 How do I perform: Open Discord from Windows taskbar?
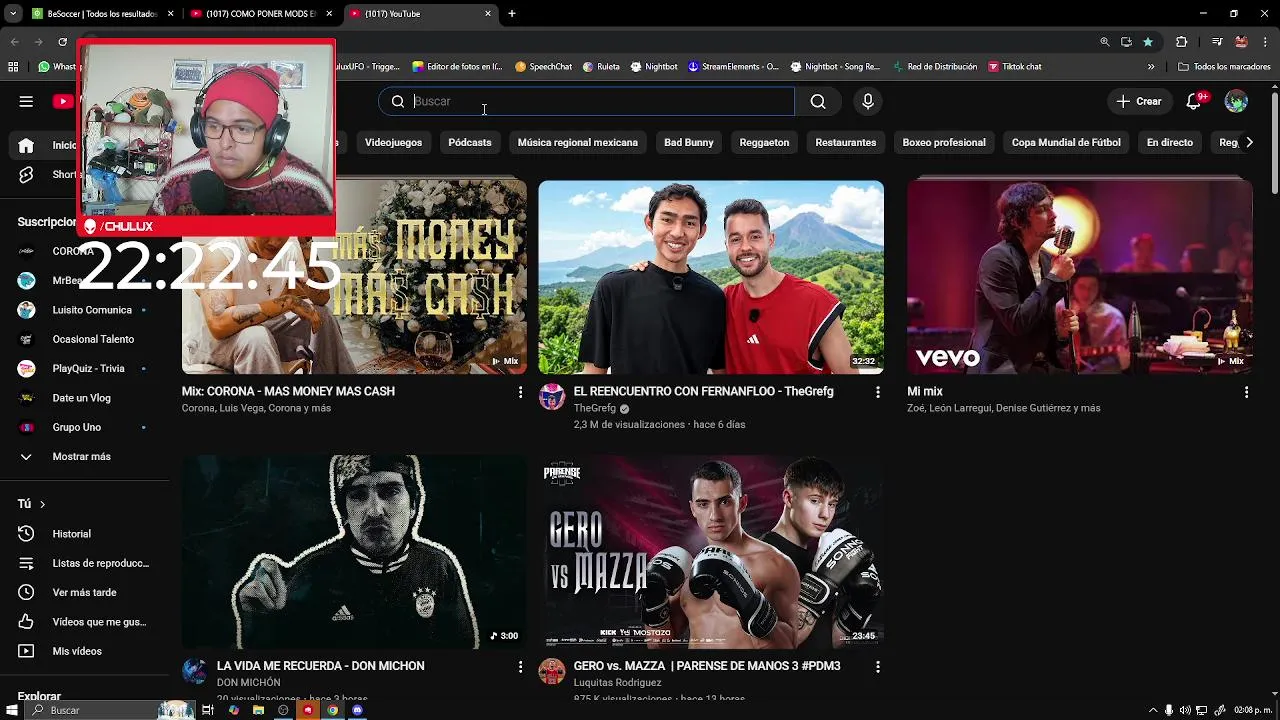point(357,710)
